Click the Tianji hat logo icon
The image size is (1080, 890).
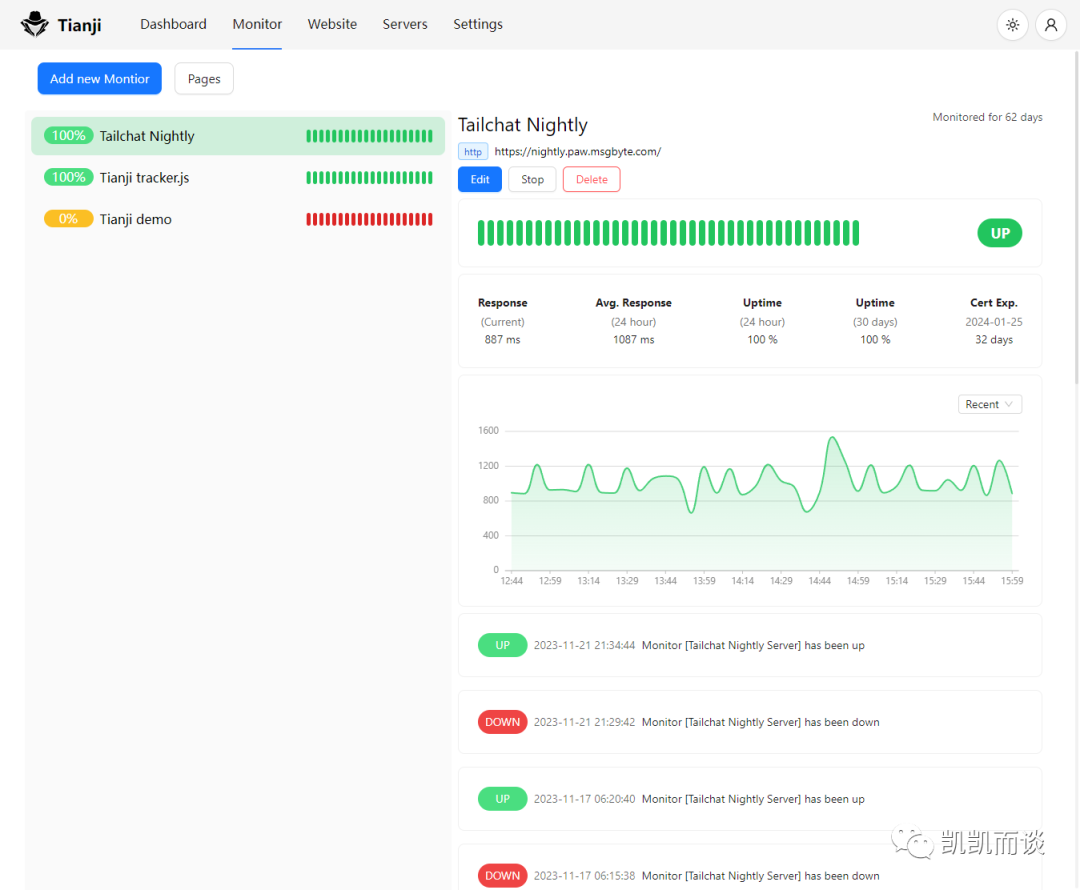(34, 24)
